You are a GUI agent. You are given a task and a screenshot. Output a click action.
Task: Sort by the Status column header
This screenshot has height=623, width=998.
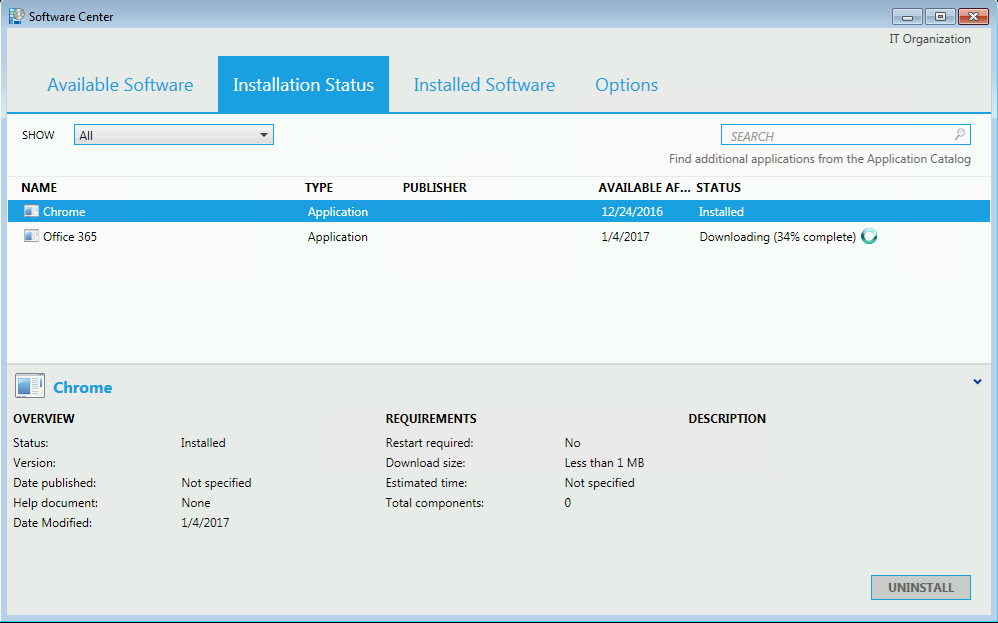(718, 188)
